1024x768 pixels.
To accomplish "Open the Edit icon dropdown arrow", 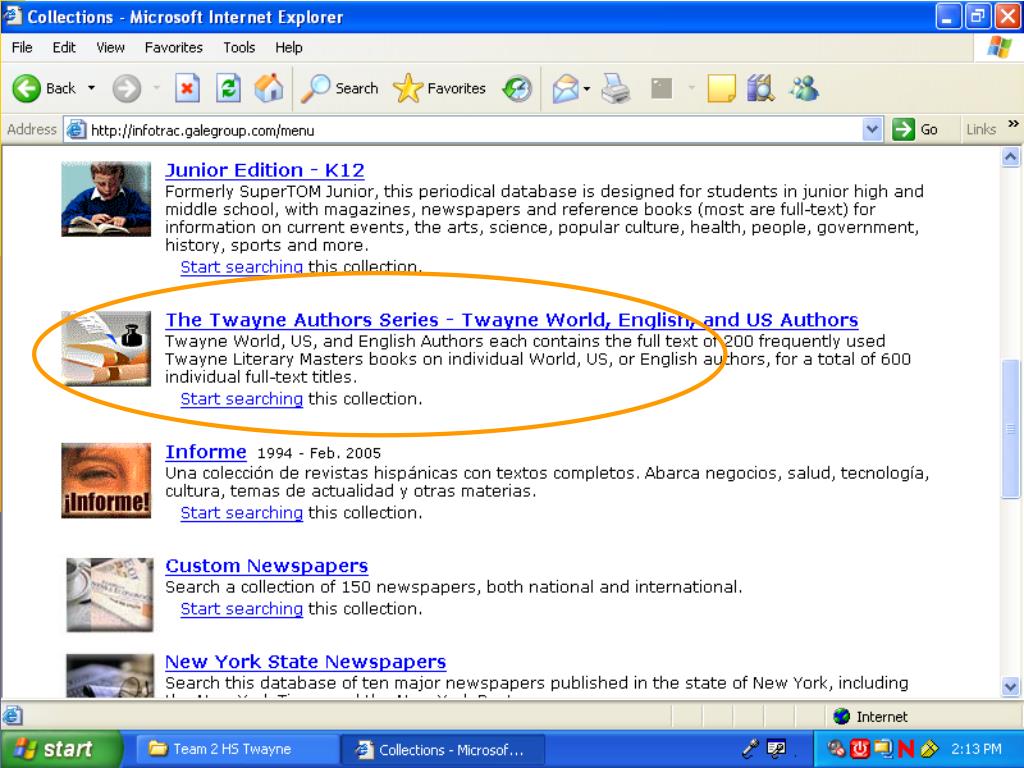I will point(692,88).
